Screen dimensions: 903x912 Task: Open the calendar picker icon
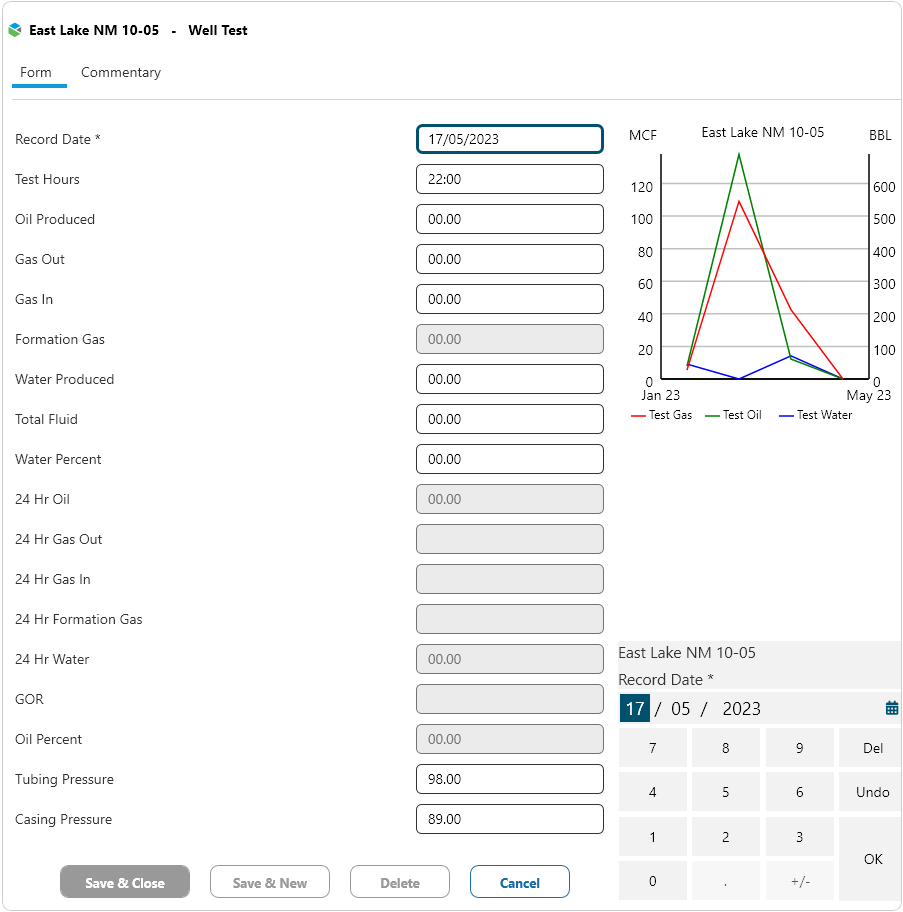(x=892, y=708)
